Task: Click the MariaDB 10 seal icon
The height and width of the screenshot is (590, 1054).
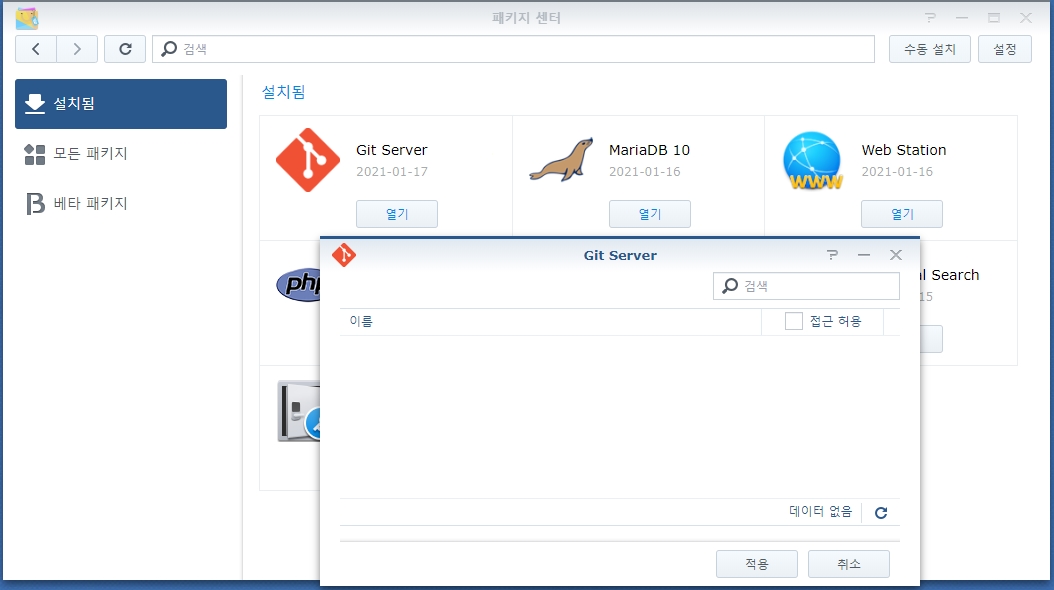Action: (x=561, y=160)
